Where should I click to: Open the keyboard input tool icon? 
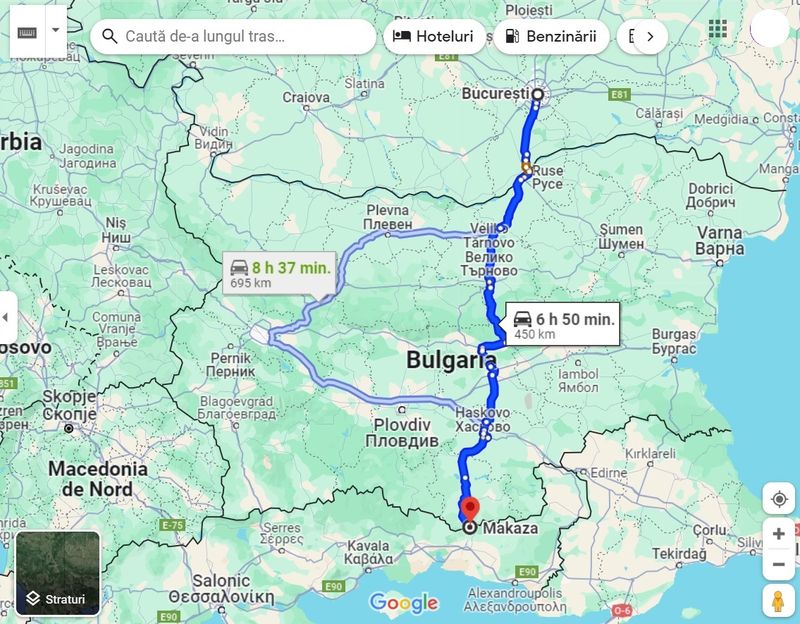coord(28,32)
